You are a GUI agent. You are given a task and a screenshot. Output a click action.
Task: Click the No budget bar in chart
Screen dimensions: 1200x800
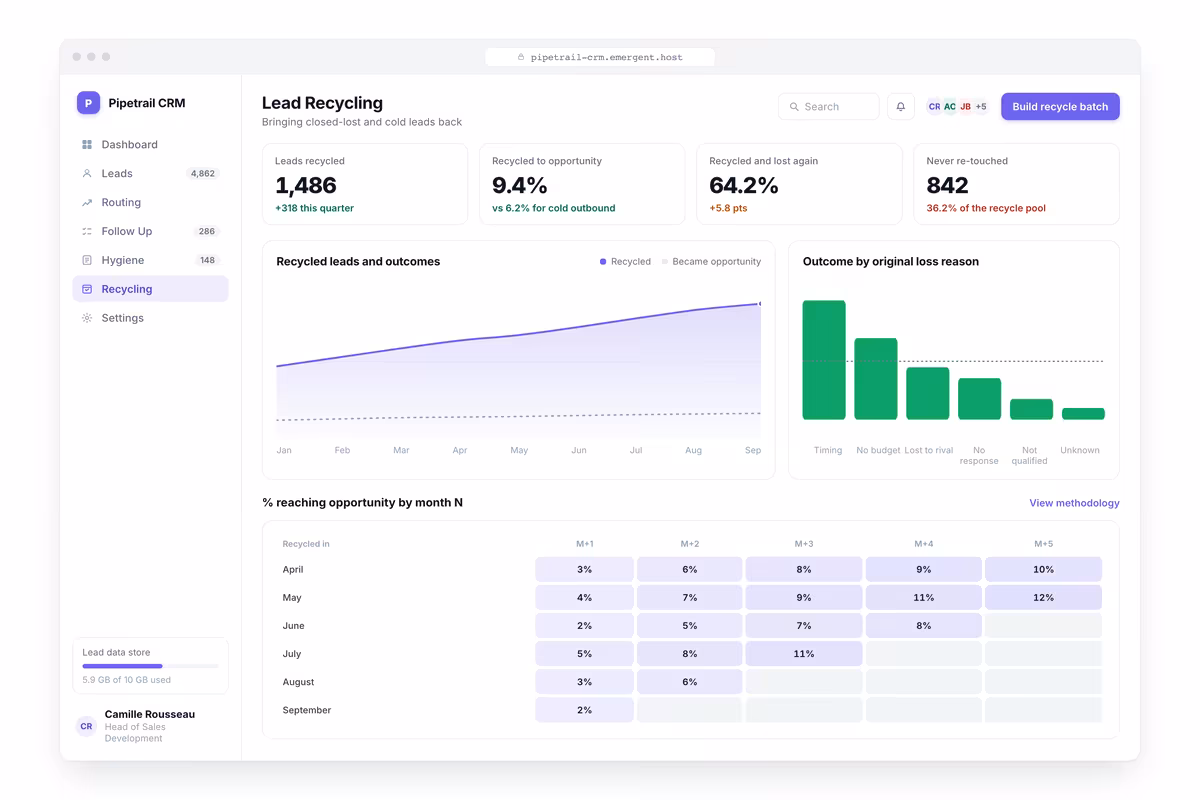[x=876, y=379]
